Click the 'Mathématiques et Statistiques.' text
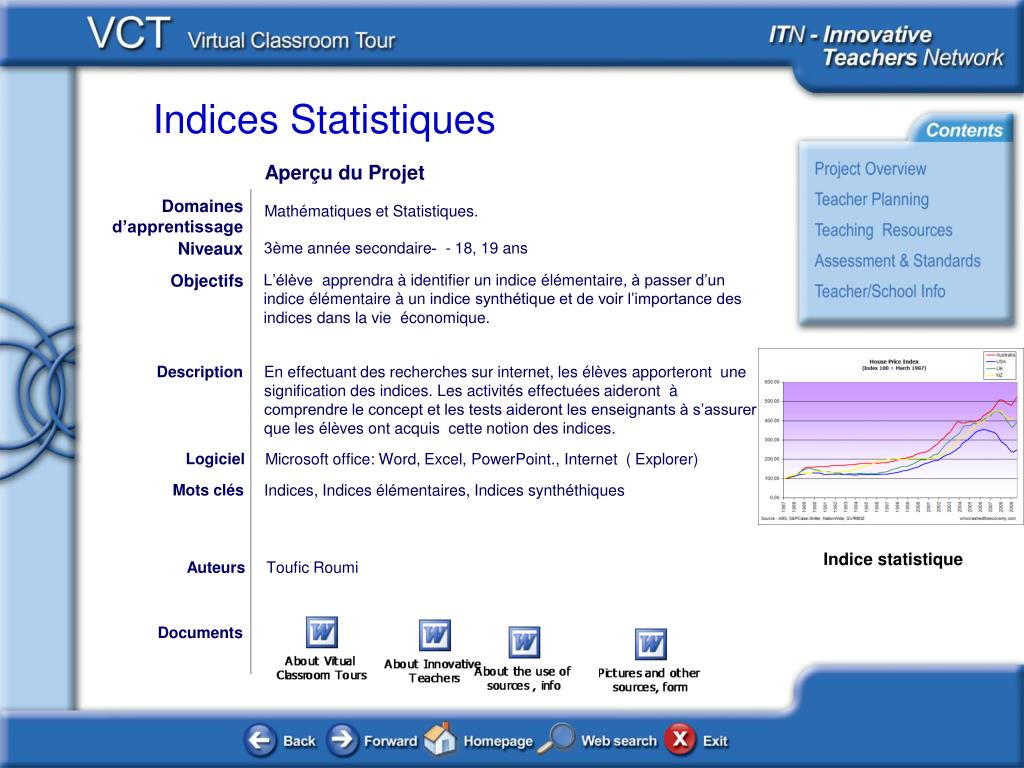 (x=371, y=212)
